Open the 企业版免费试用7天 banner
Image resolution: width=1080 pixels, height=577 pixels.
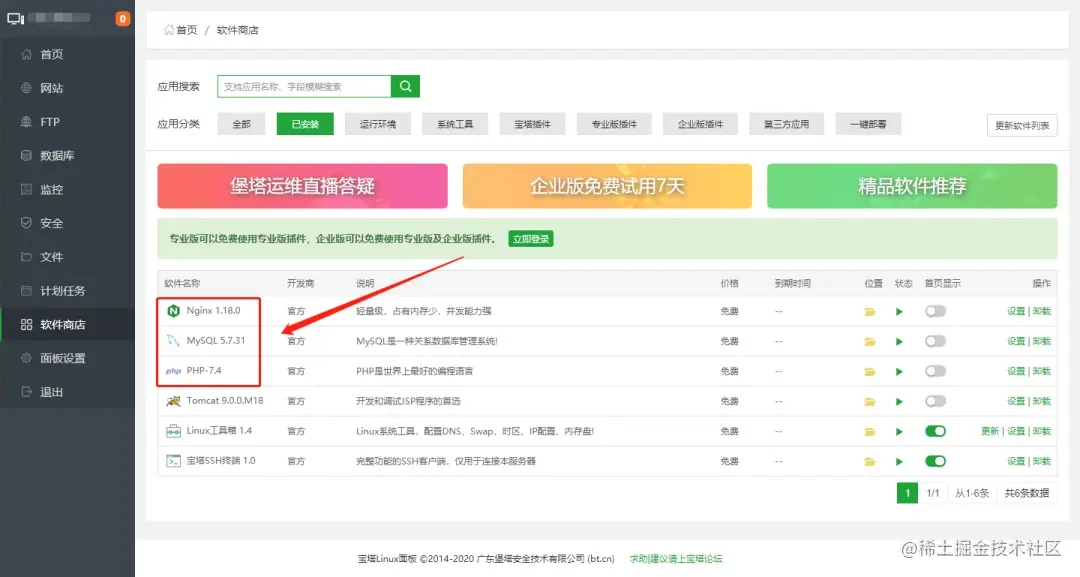click(x=607, y=186)
